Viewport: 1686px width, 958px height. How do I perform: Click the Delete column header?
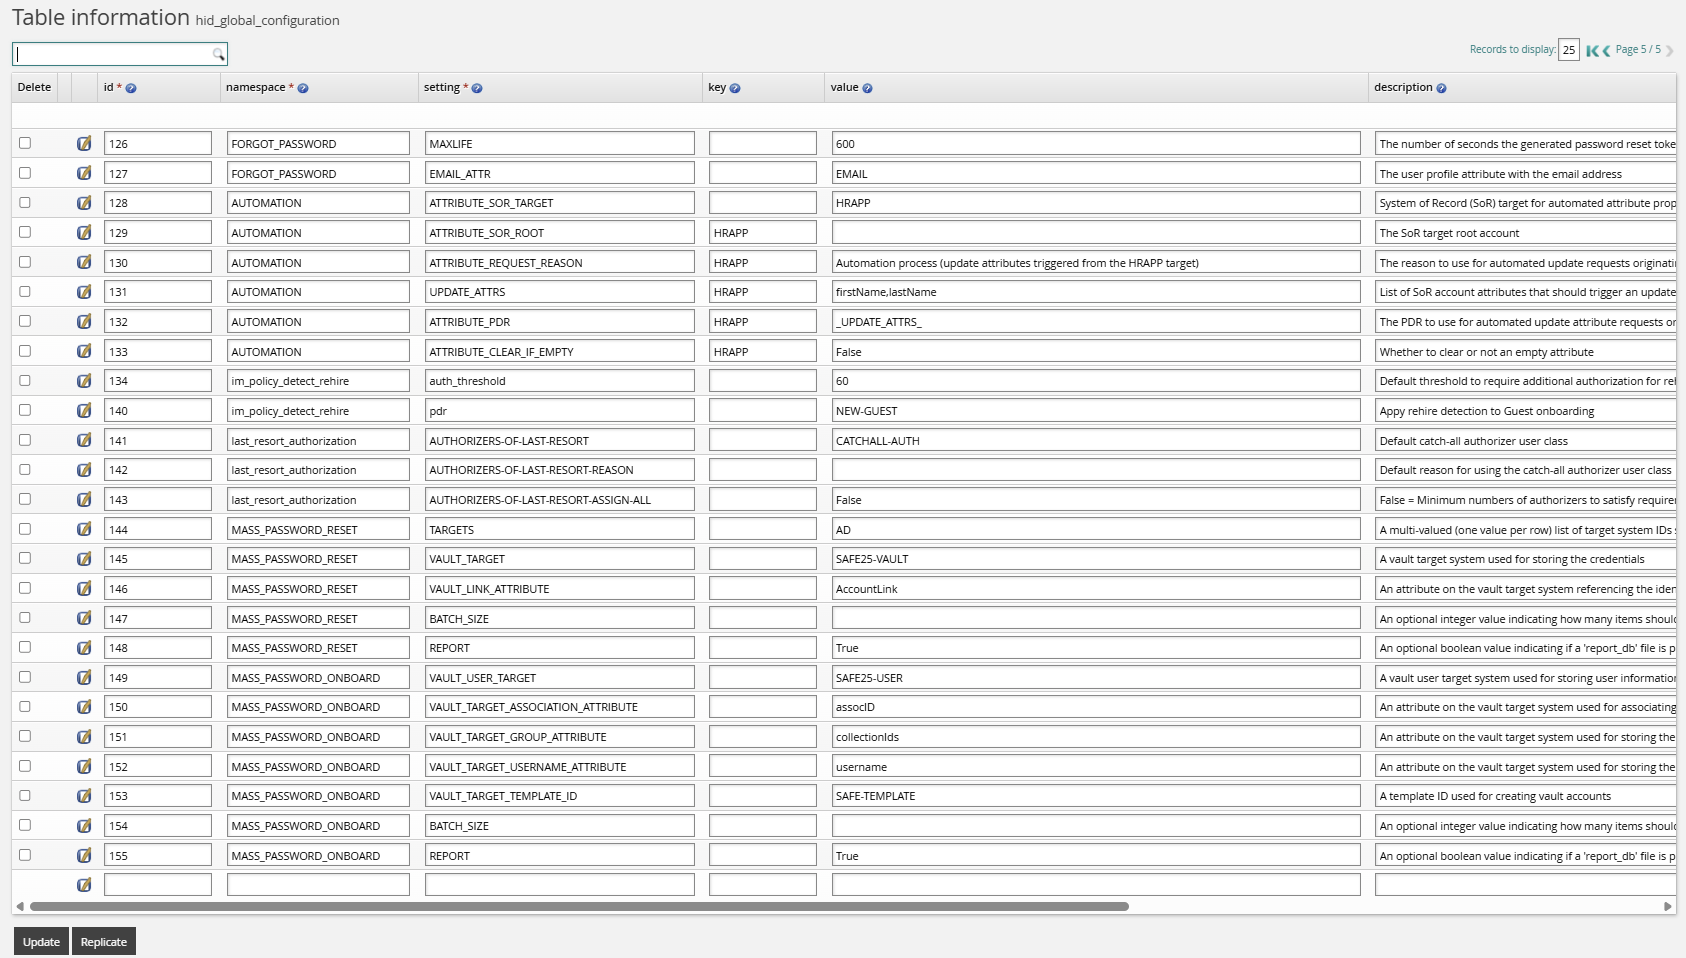point(34,87)
